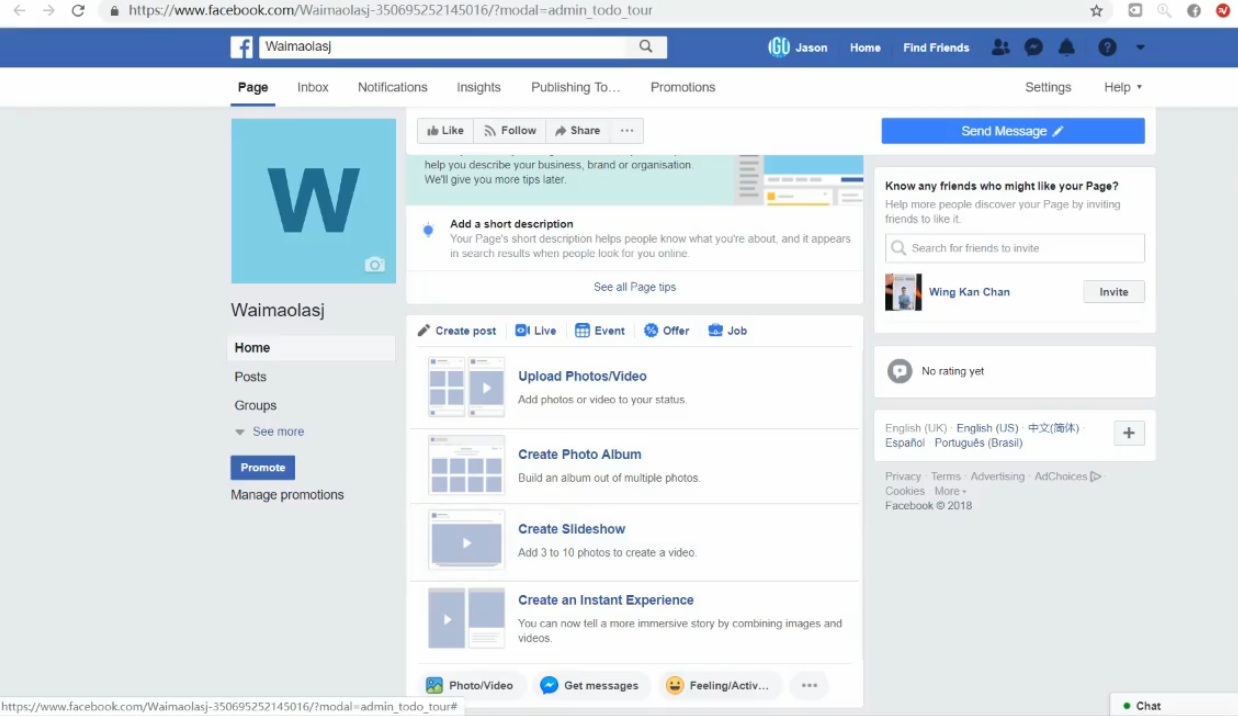Open Upload Photos/Video link
The height and width of the screenshot is (716, 1238).
[x=582, y=376]
